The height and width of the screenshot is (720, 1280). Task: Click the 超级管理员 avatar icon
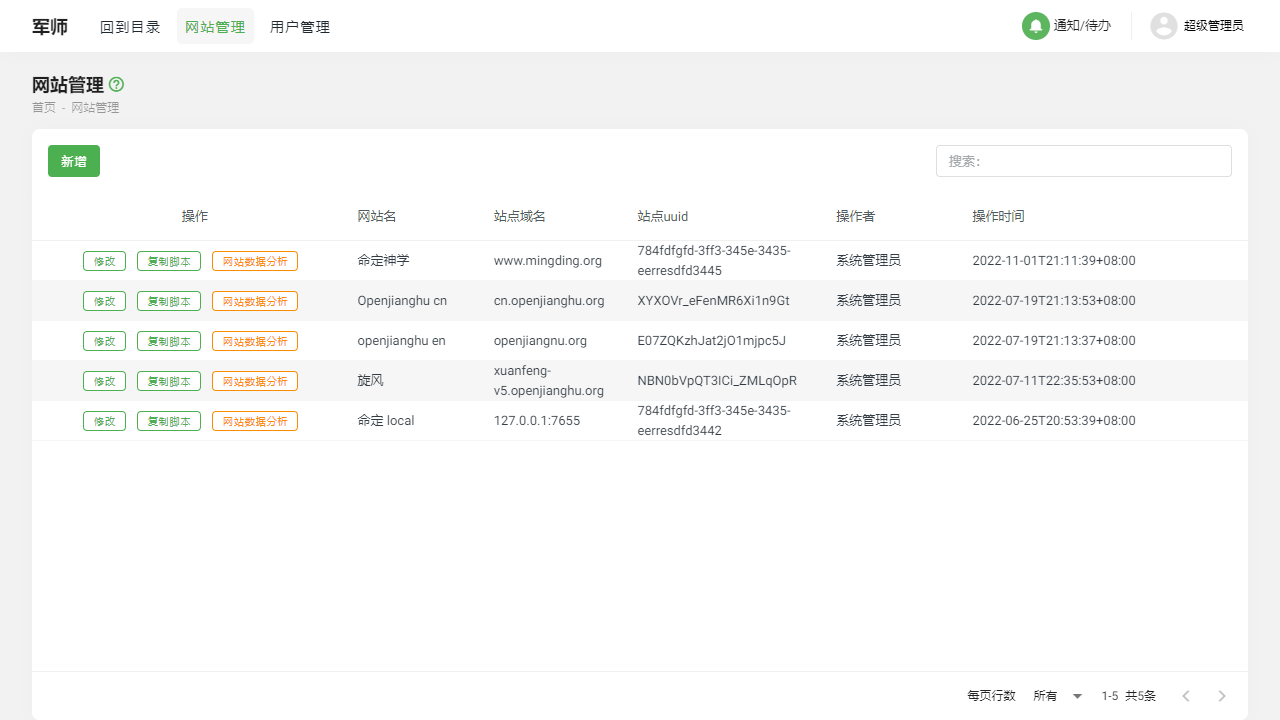(1163, 26)
